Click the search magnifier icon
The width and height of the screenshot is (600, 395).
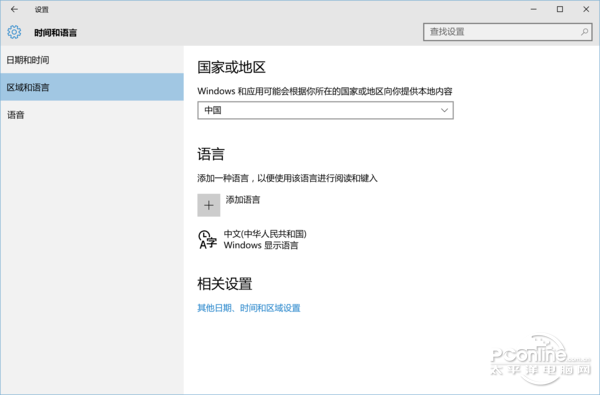tap(584, 32)
